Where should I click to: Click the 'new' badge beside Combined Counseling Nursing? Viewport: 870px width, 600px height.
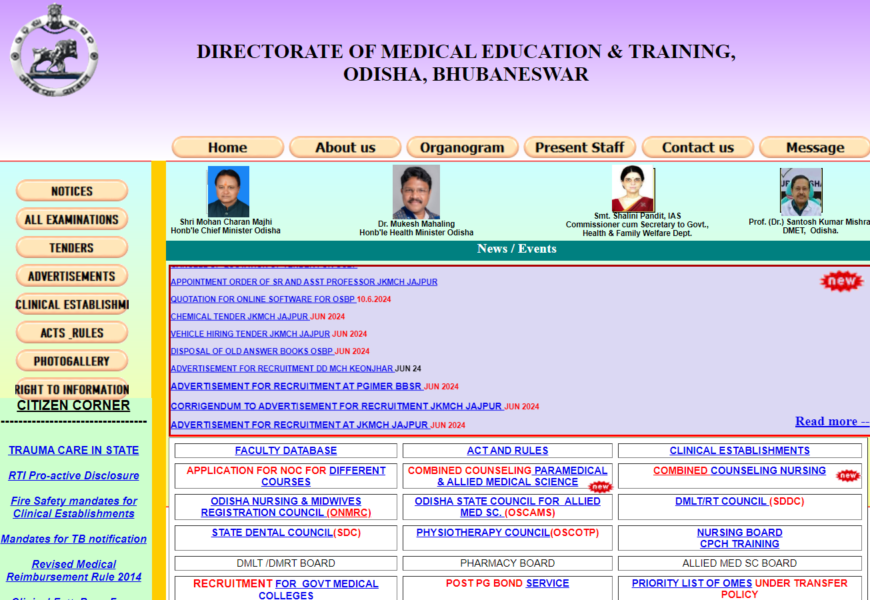(x=848, y=476)
